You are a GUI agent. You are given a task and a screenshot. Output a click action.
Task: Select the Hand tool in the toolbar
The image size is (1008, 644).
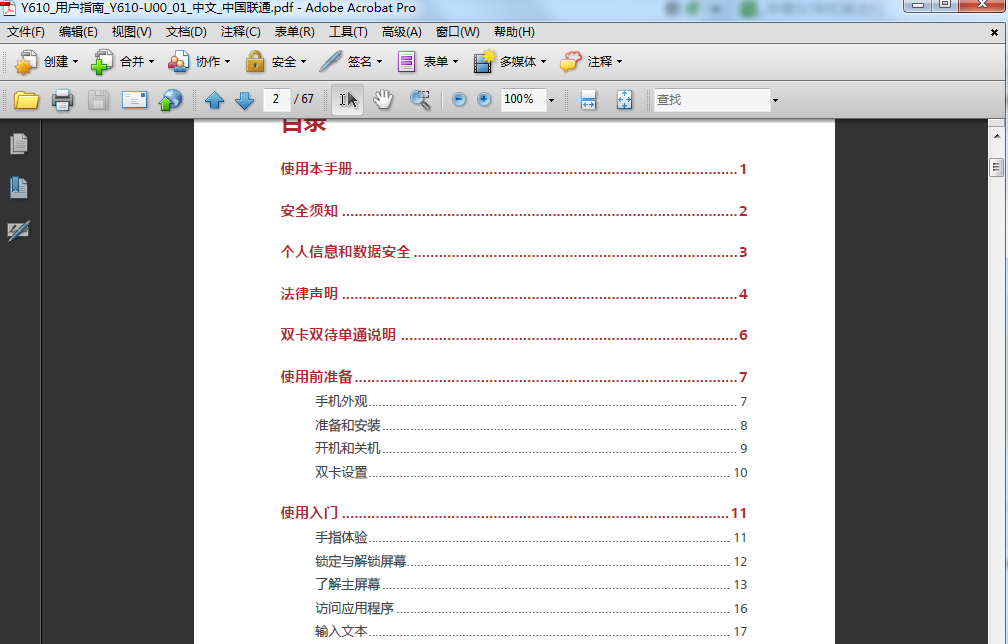tap(381, 99)
